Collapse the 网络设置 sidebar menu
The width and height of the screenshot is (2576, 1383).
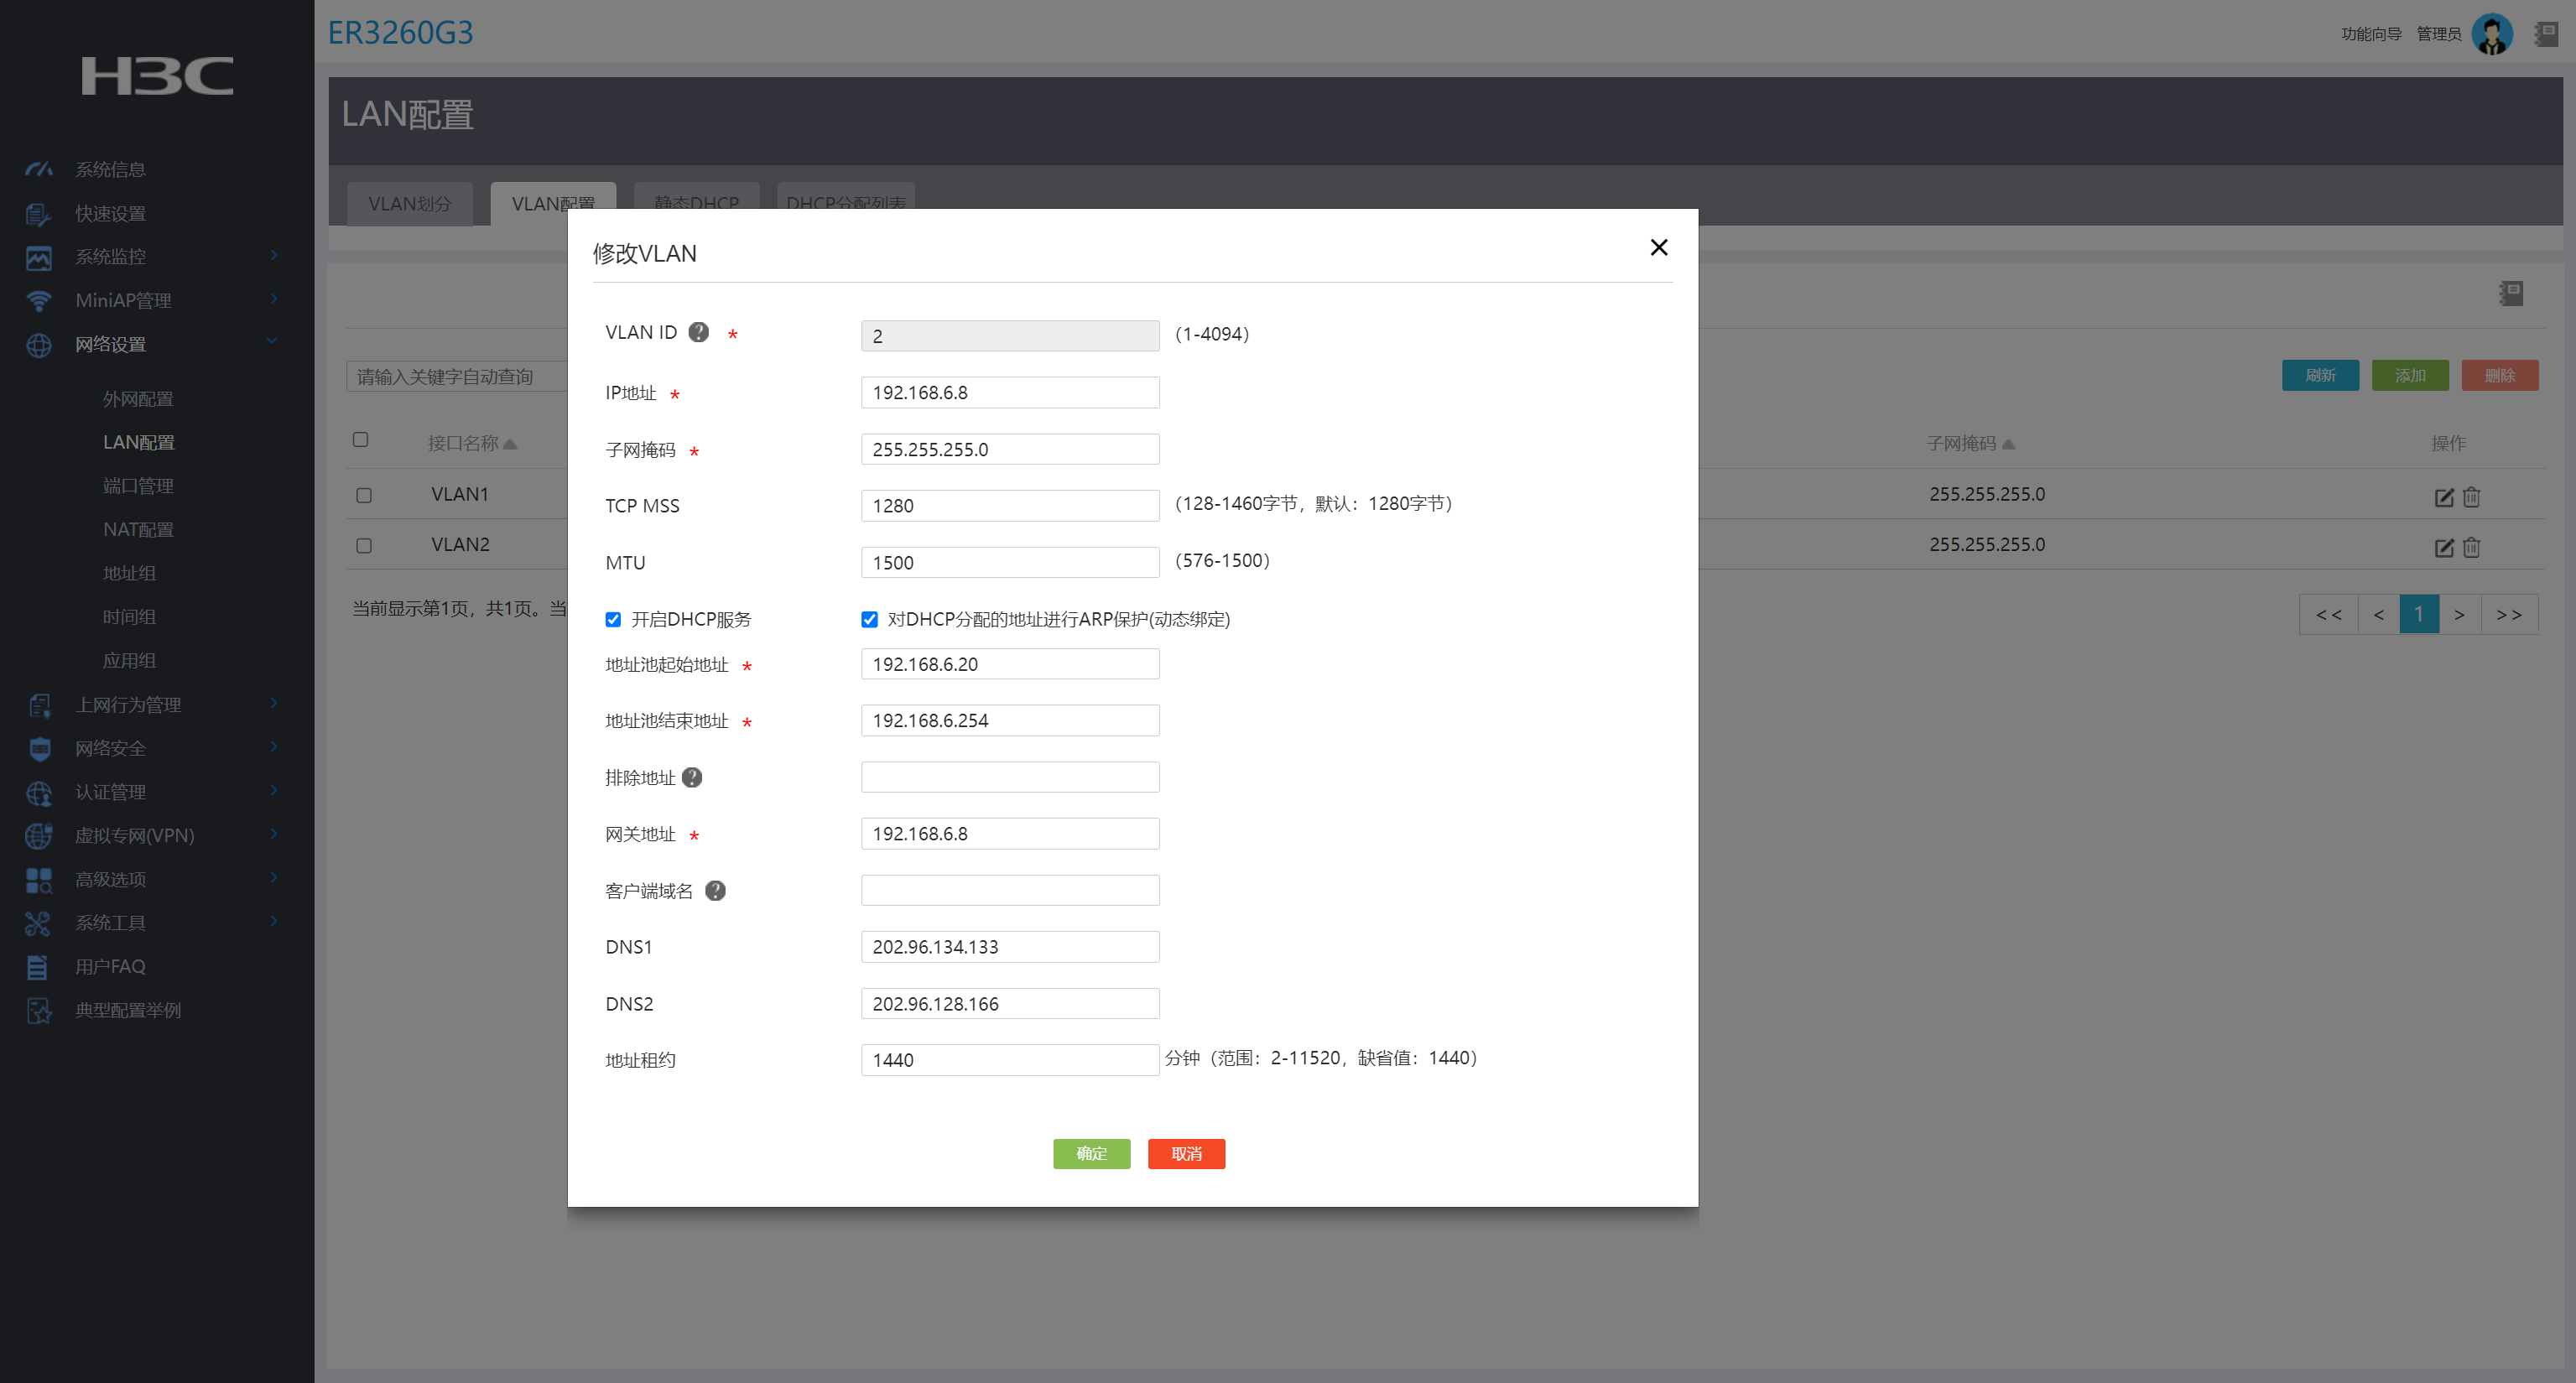[110, 344]
